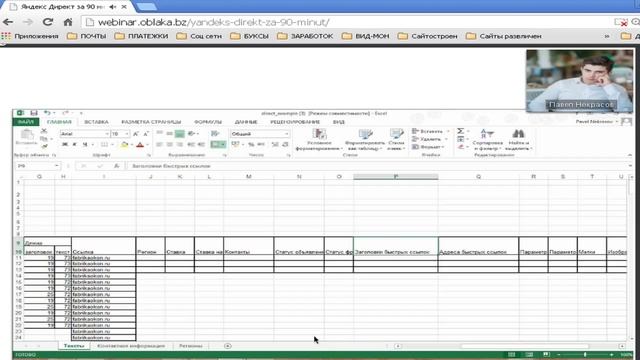This screenshot has height=360, width=640.
Task: Click the insert function fx icon
Action: coord(117,166)
